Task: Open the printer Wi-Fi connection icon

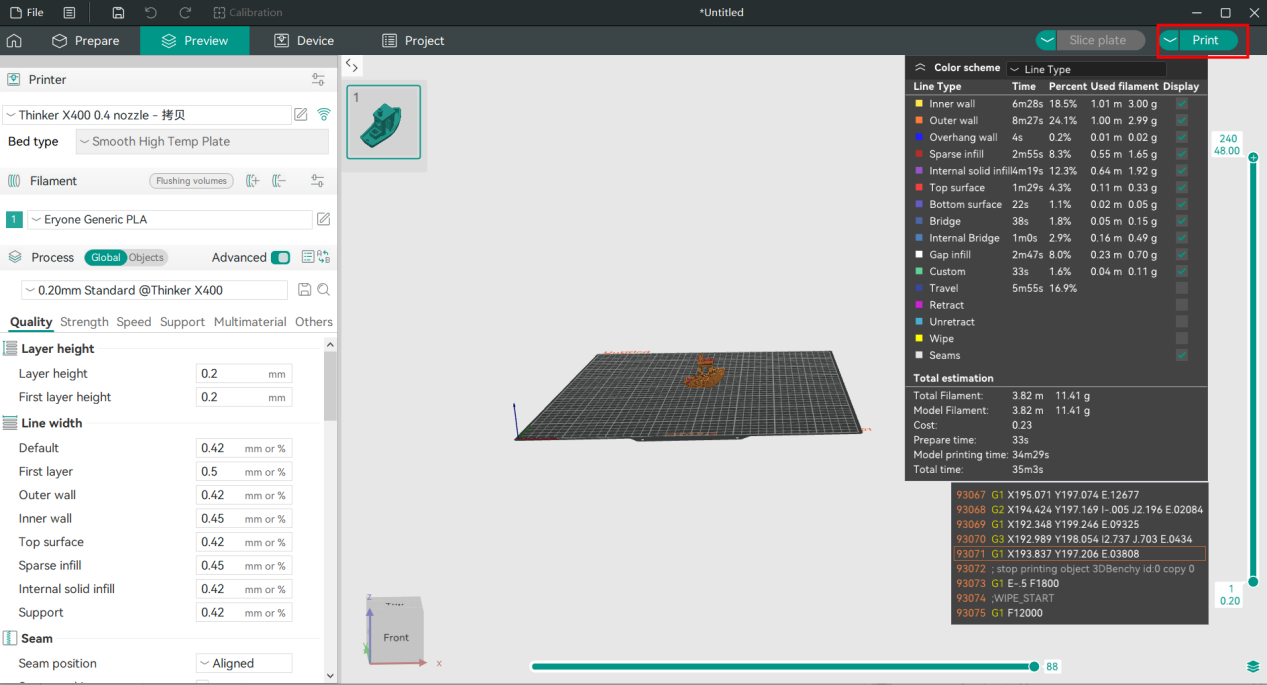Action: [324, 115]
